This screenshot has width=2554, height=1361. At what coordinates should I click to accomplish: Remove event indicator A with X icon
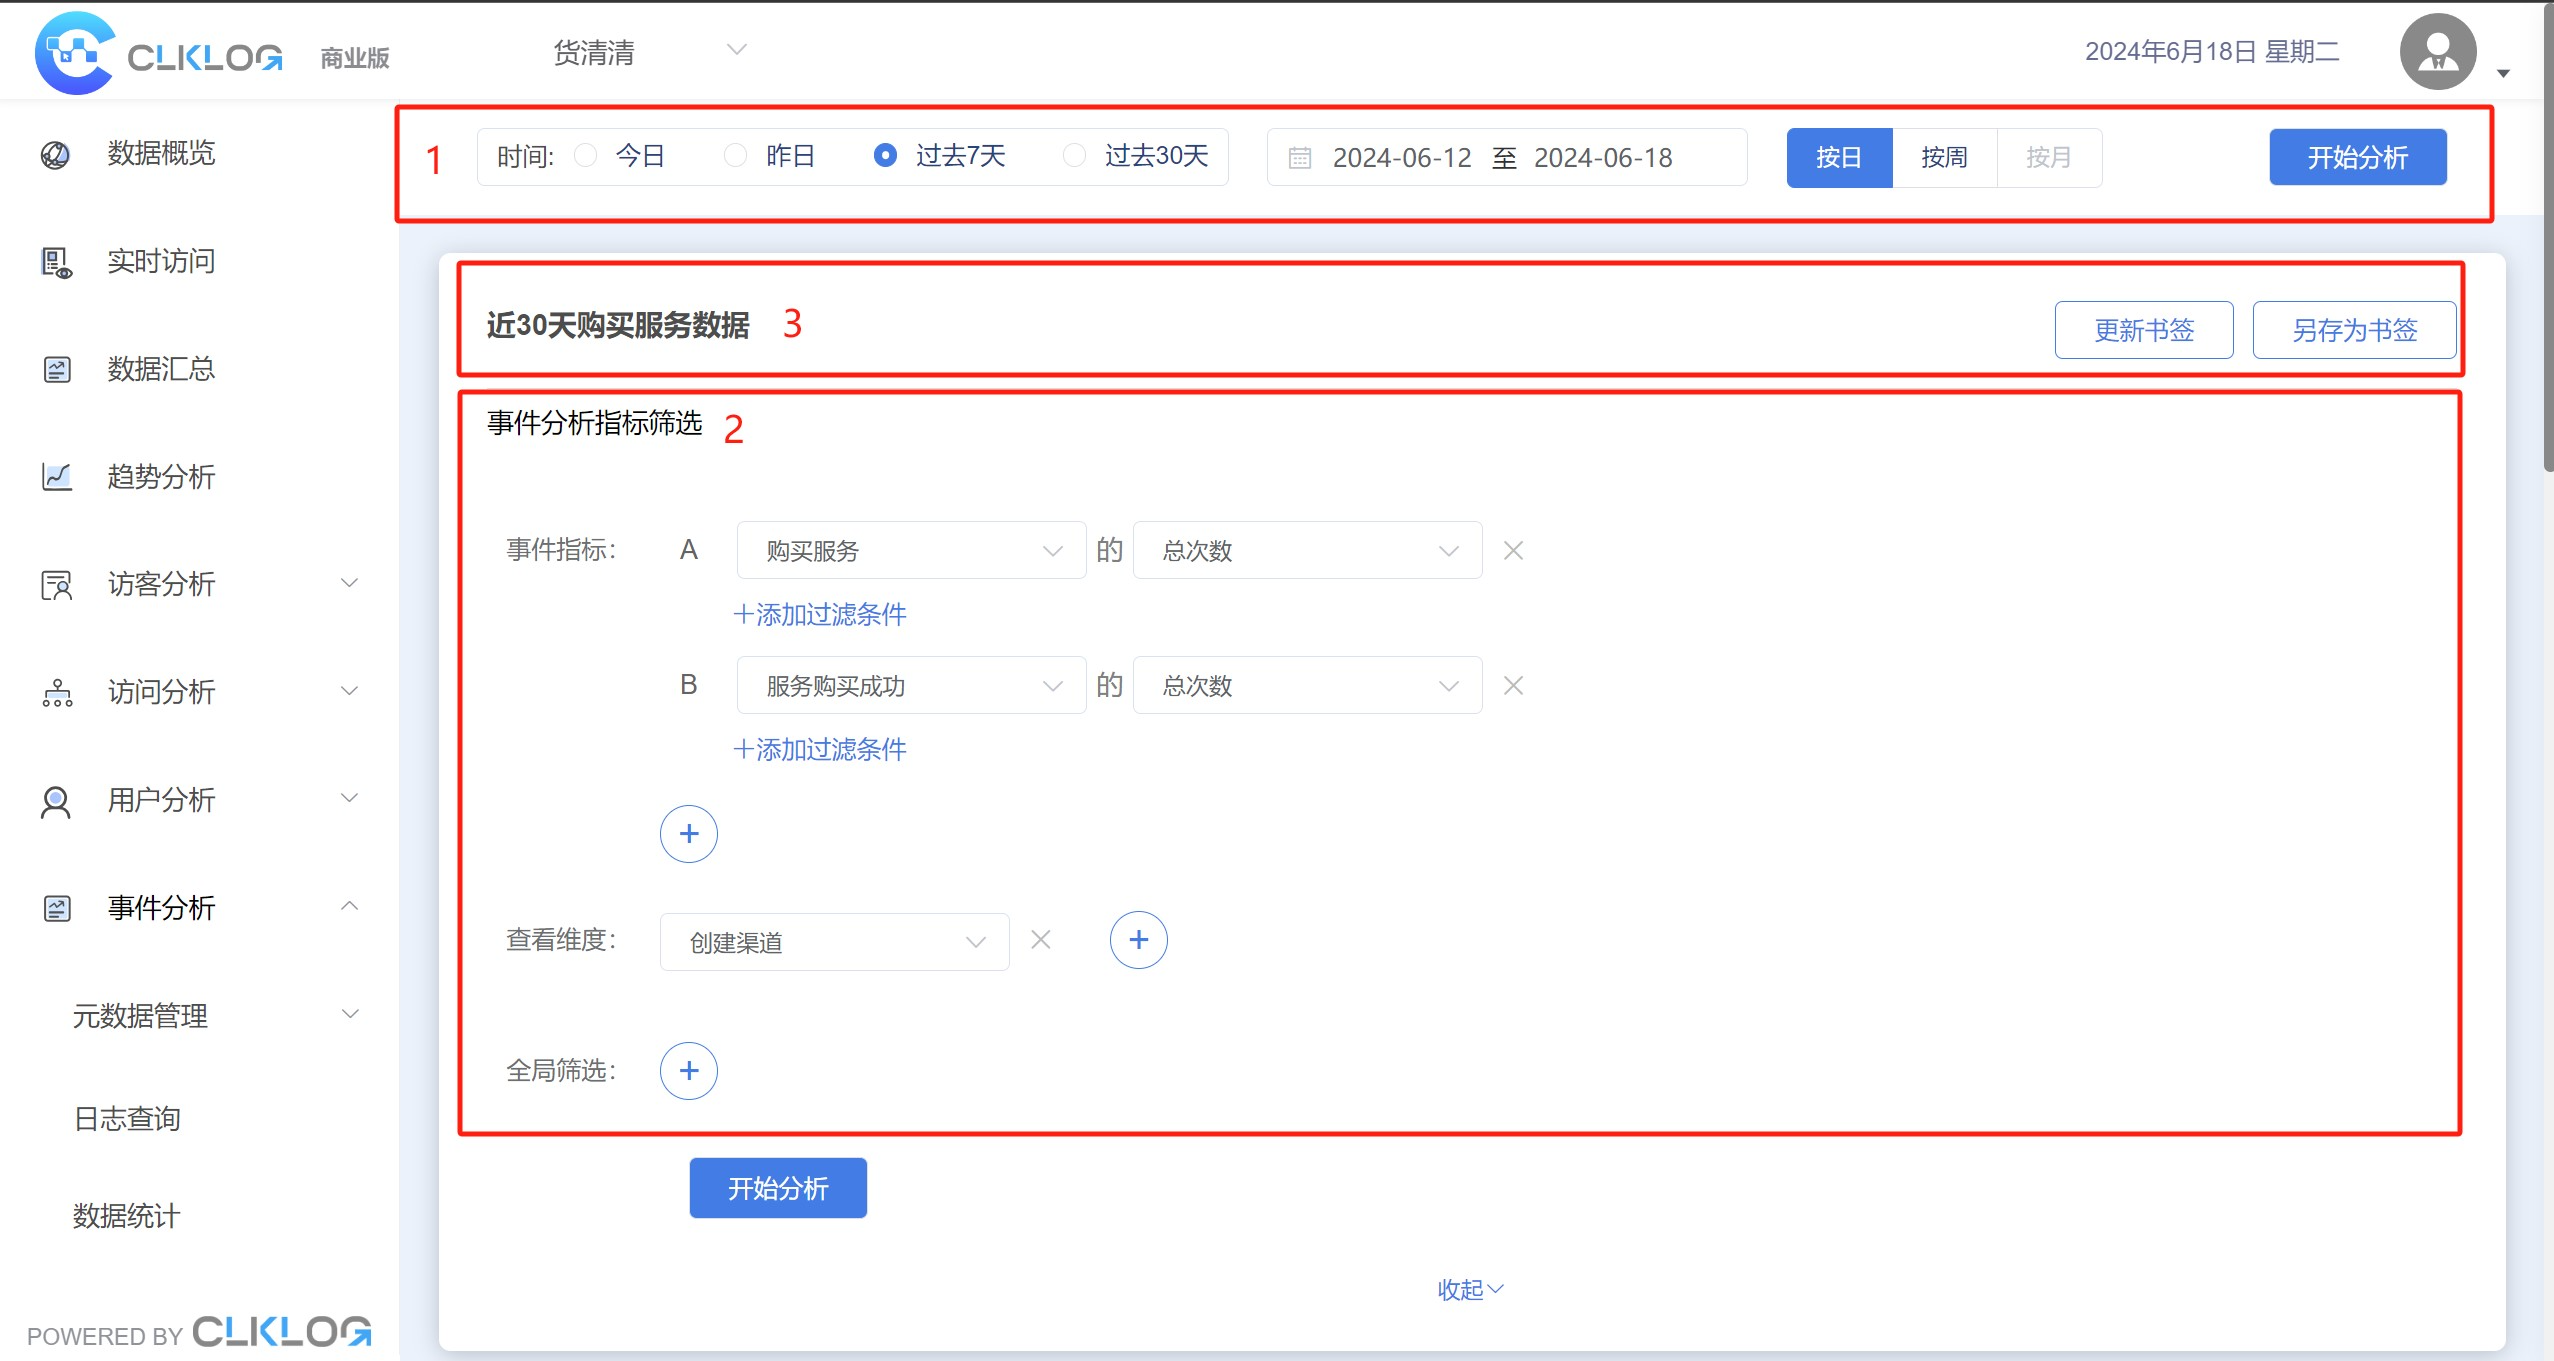(1513, 551)
